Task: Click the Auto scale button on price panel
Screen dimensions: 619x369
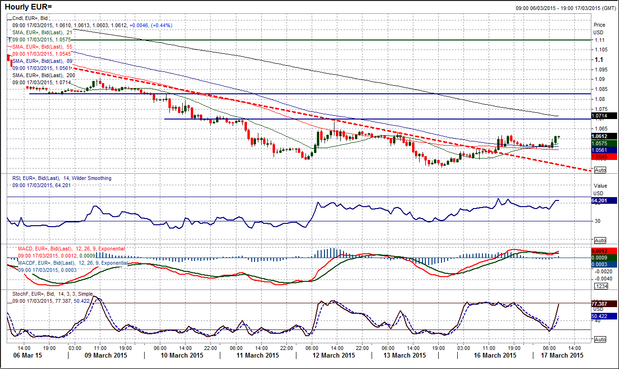Action: pos(600,170)
